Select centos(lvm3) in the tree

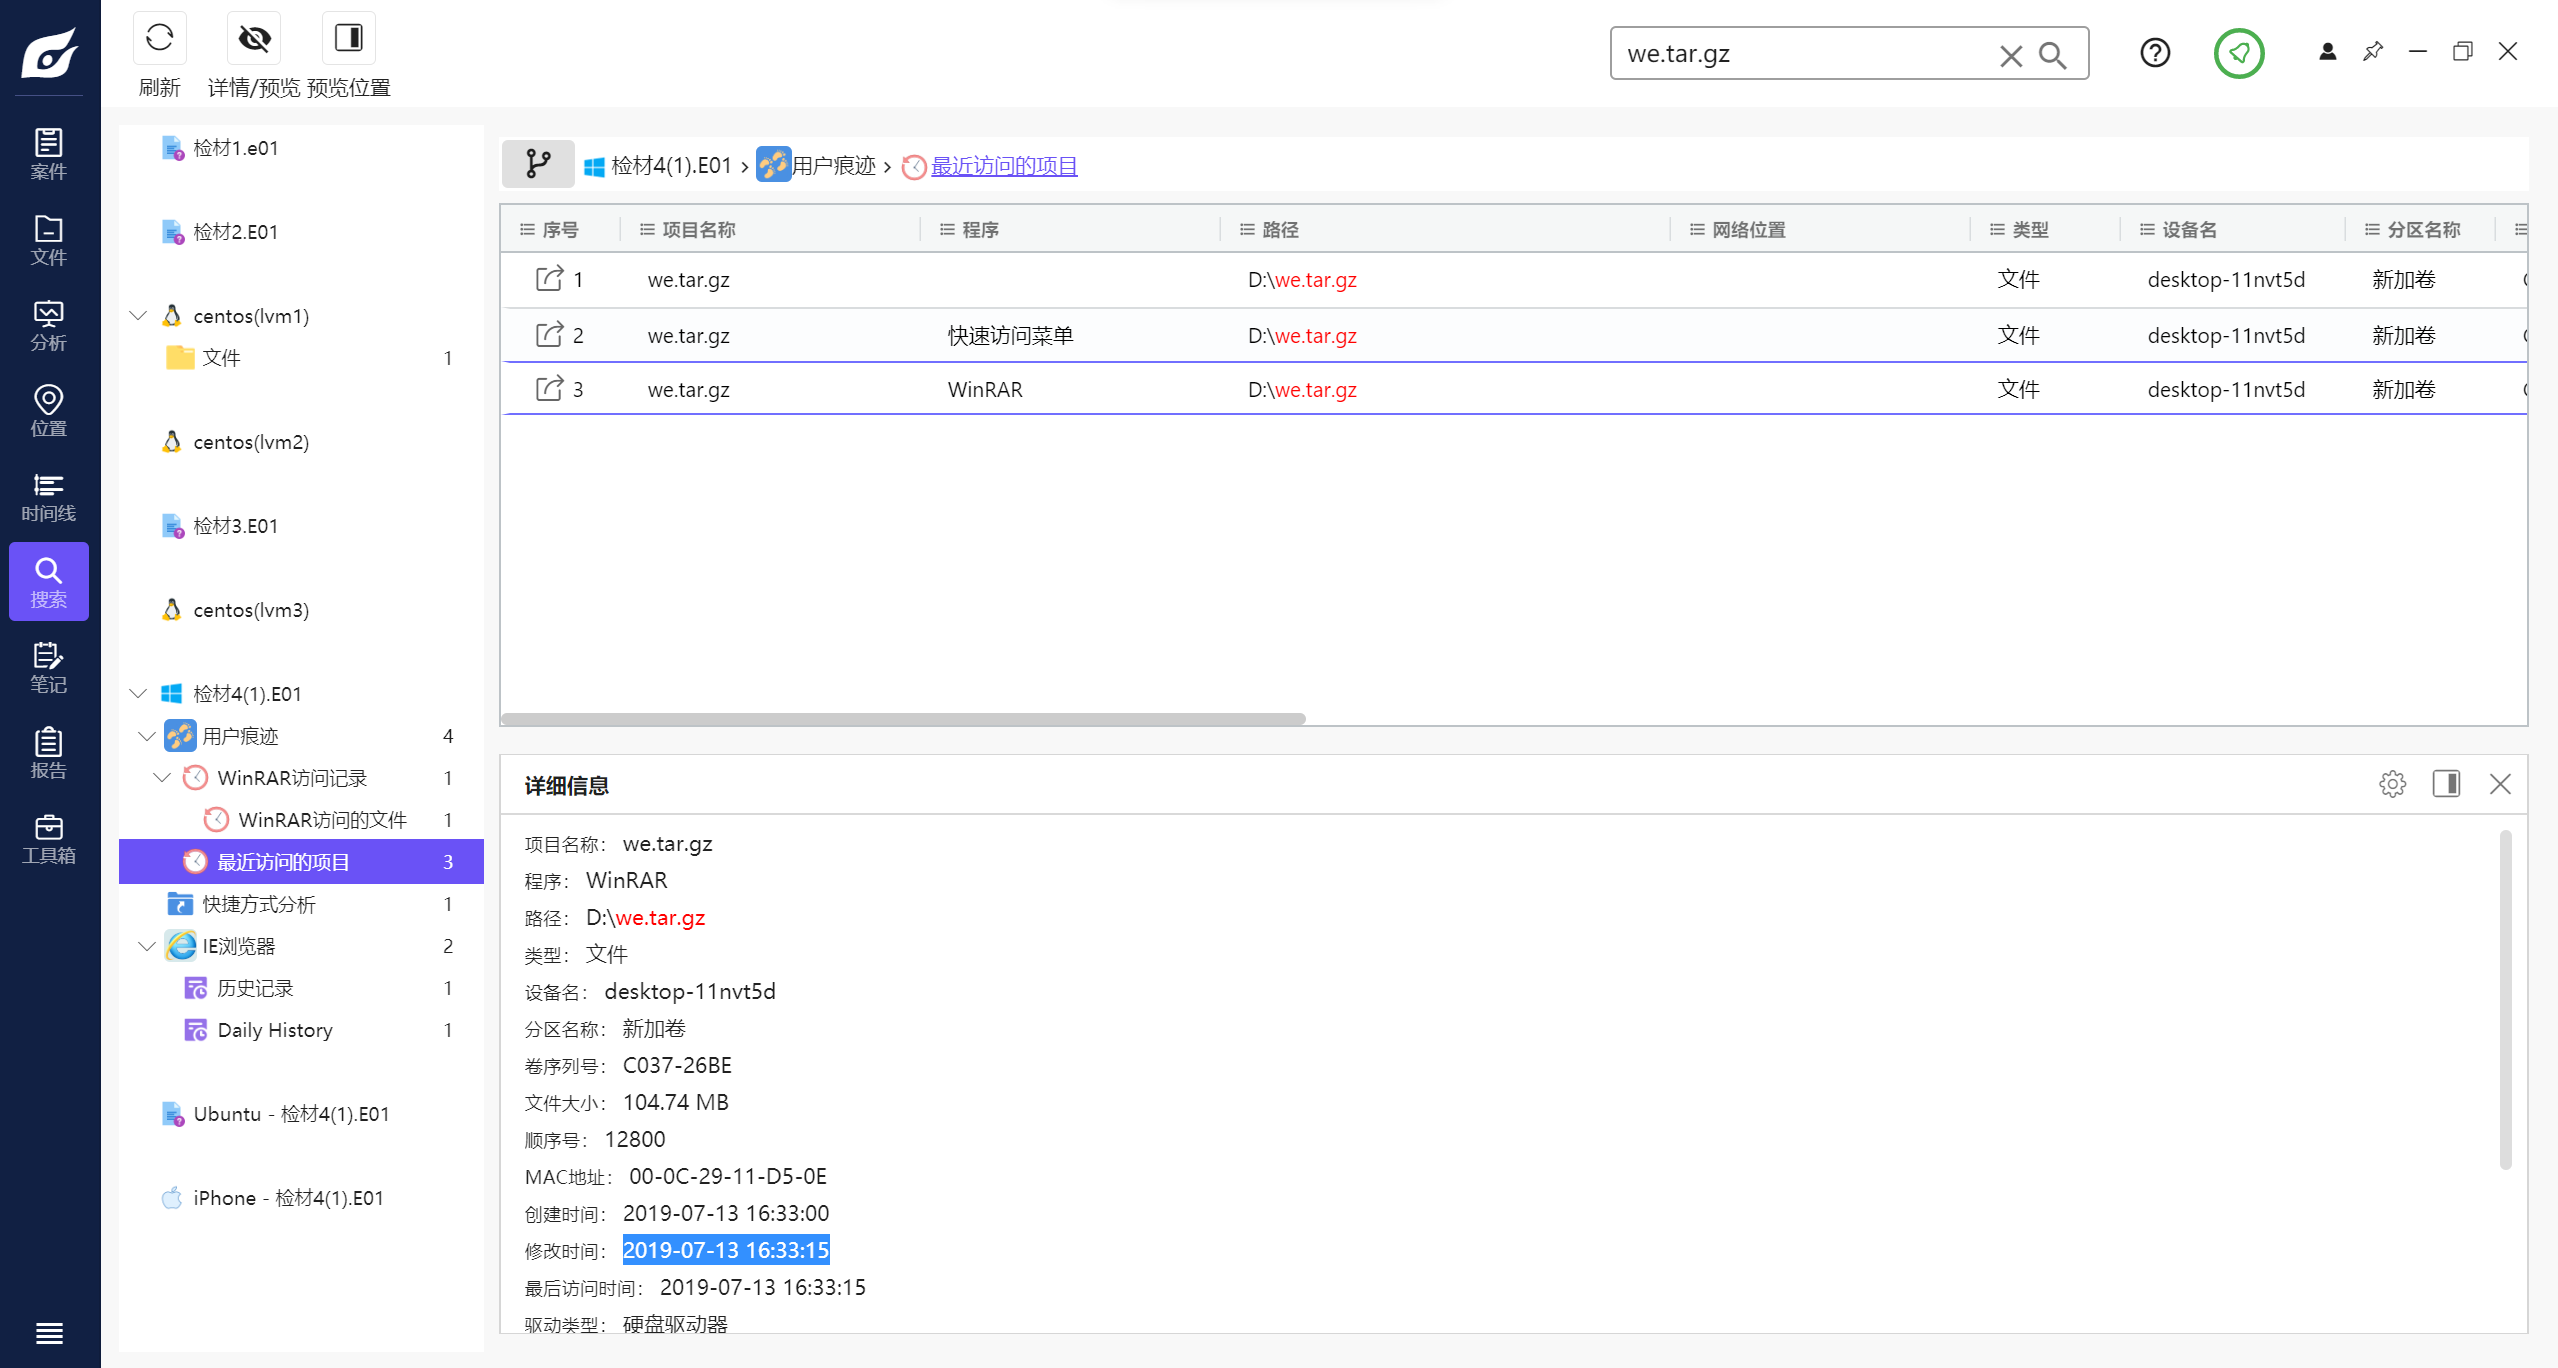pyautogui.click(x=250, y=610)
